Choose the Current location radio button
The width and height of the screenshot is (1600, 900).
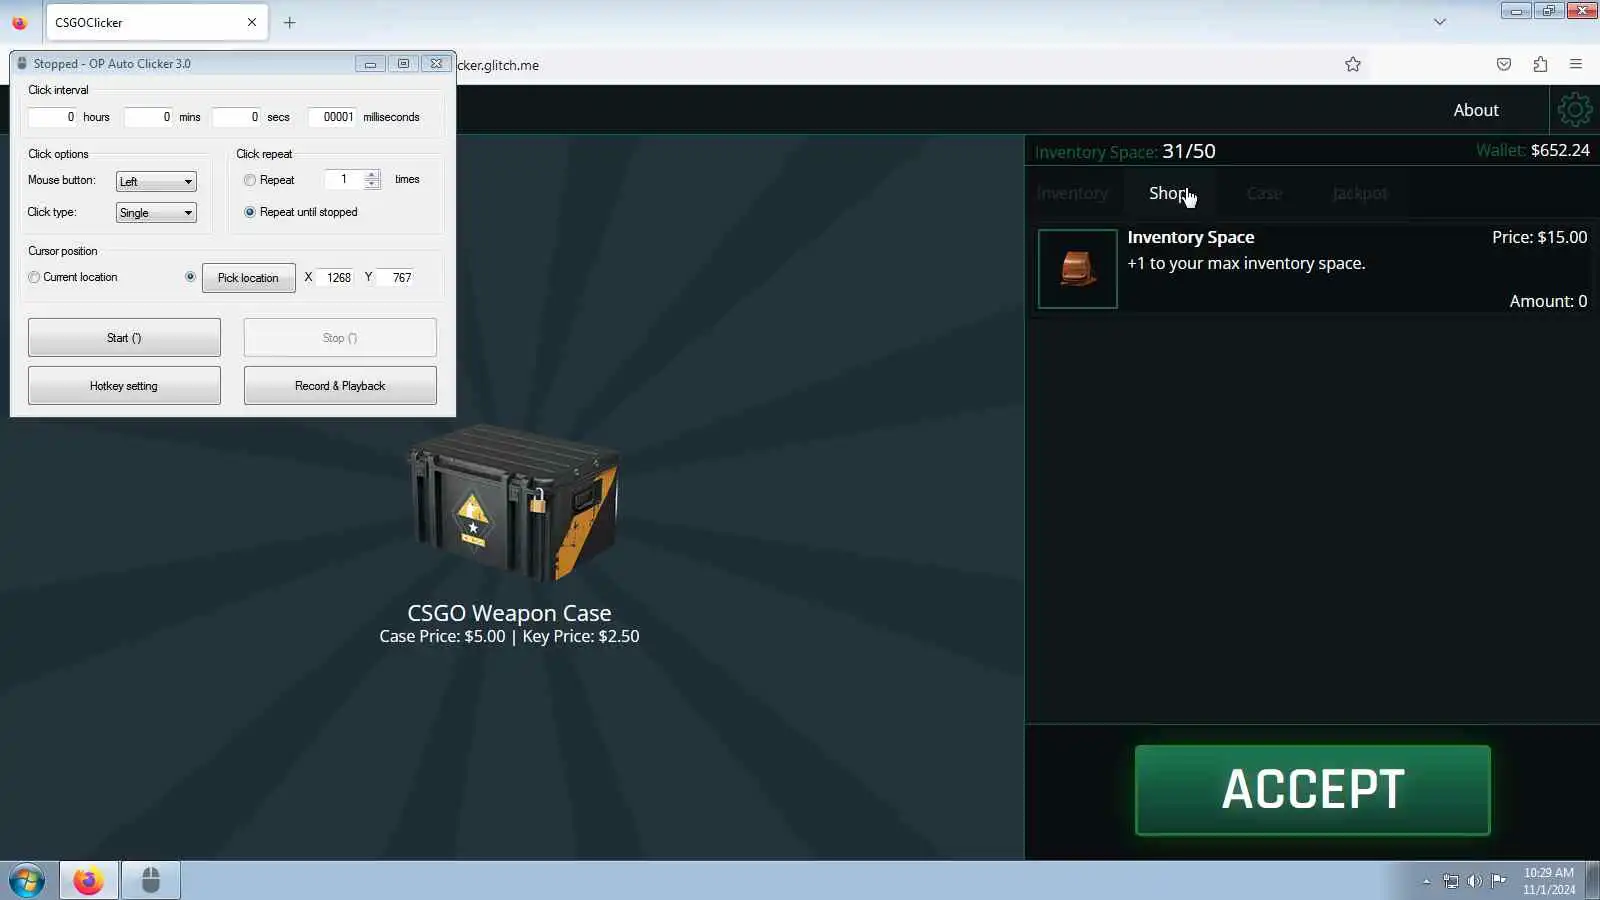click(x=34, y=278)
